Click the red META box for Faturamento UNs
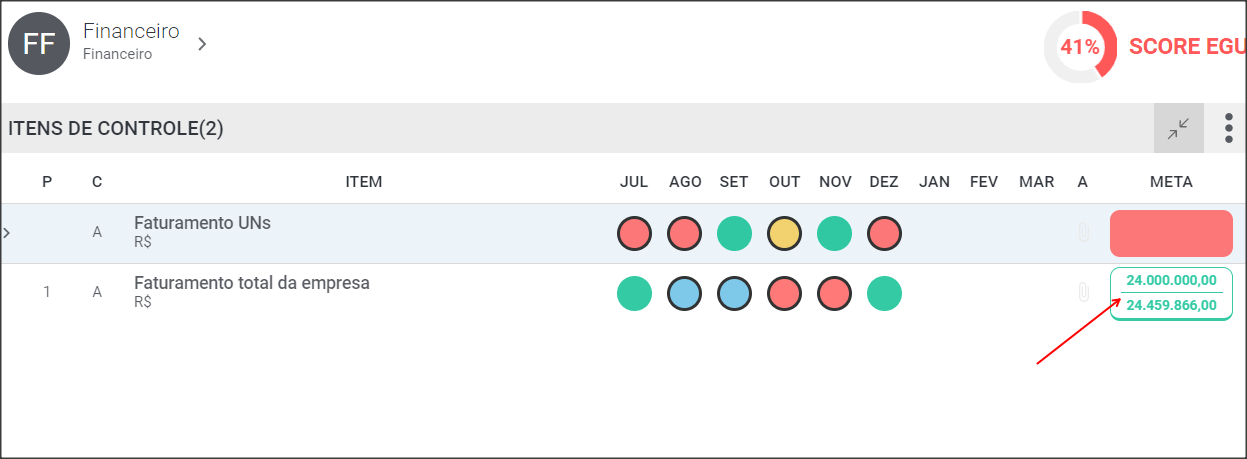The height and width of the screenshot is (459, 1247). 1171,233
